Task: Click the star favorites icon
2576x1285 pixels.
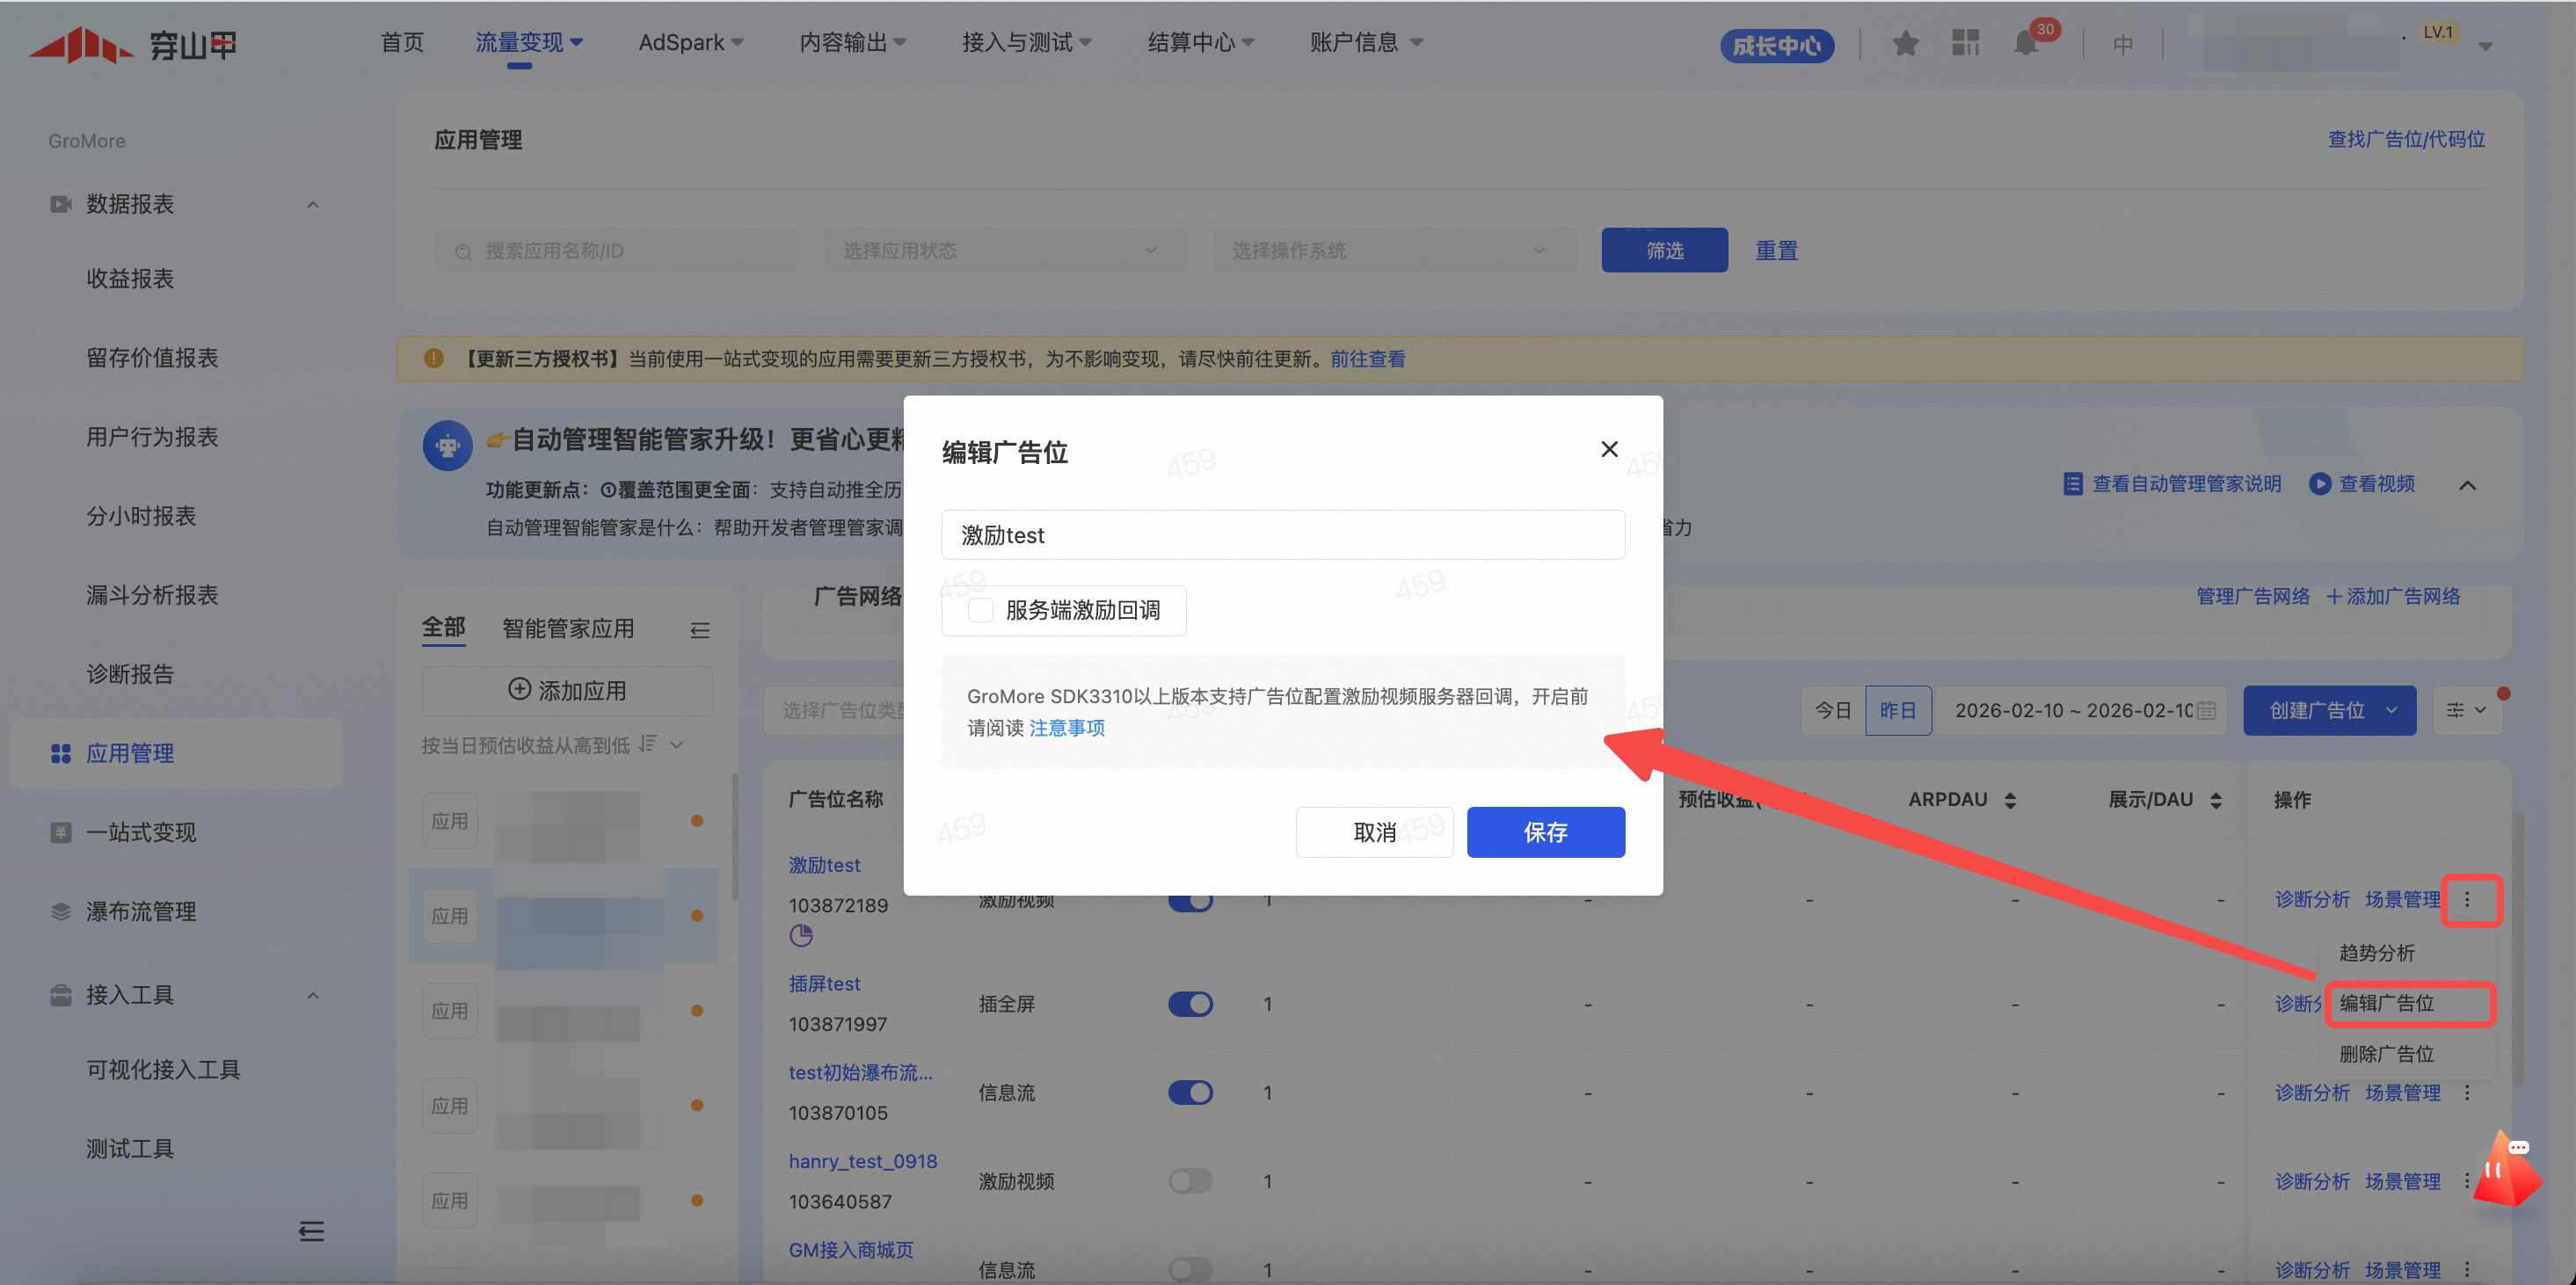Action: pos(1905,43)
